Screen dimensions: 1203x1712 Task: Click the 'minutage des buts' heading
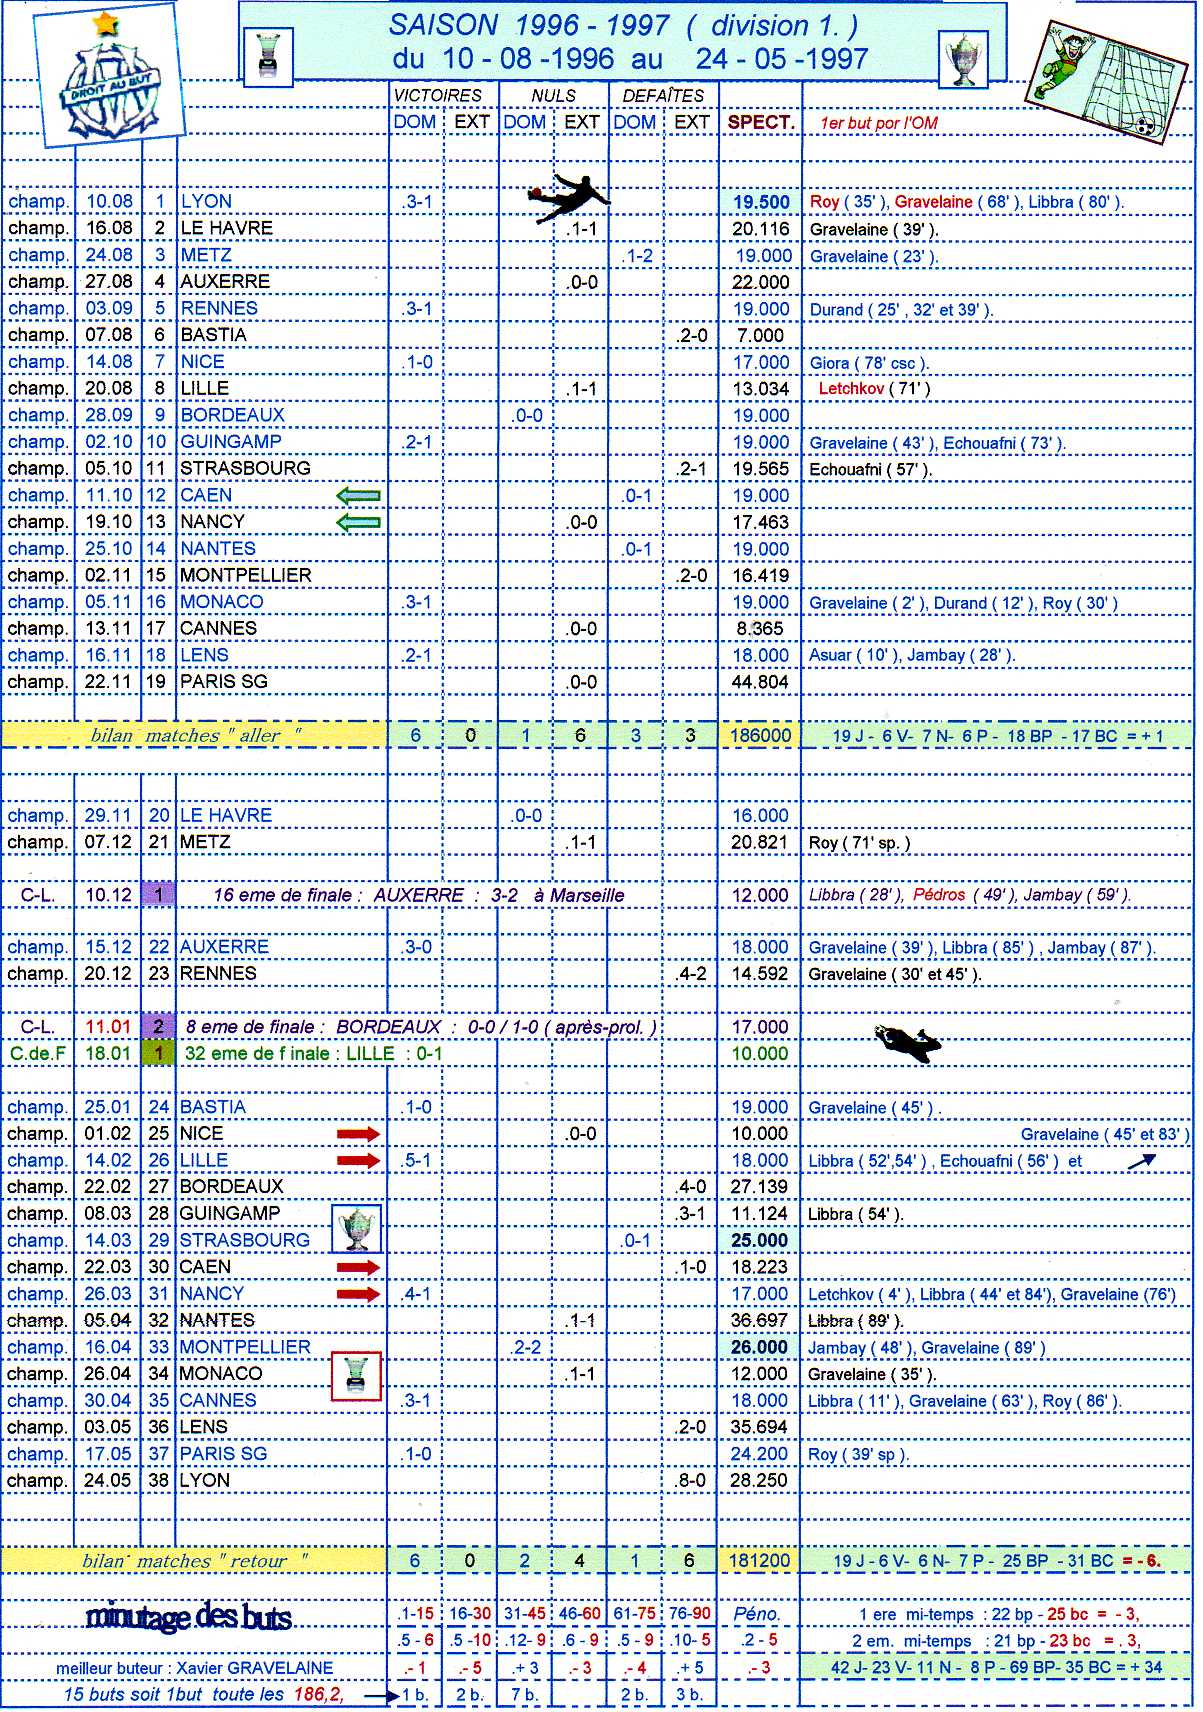click(189, 1617)
